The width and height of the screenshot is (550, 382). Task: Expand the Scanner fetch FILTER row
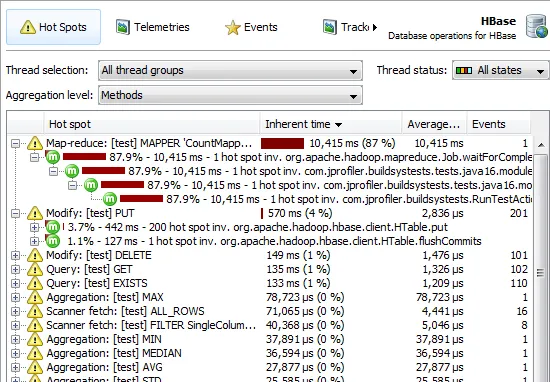point(15,325)
